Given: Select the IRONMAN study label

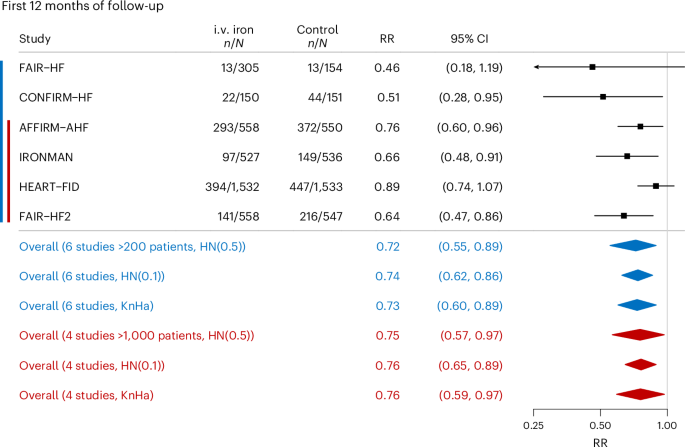Looking at the screenshot, I should click(x=46, y=156).
